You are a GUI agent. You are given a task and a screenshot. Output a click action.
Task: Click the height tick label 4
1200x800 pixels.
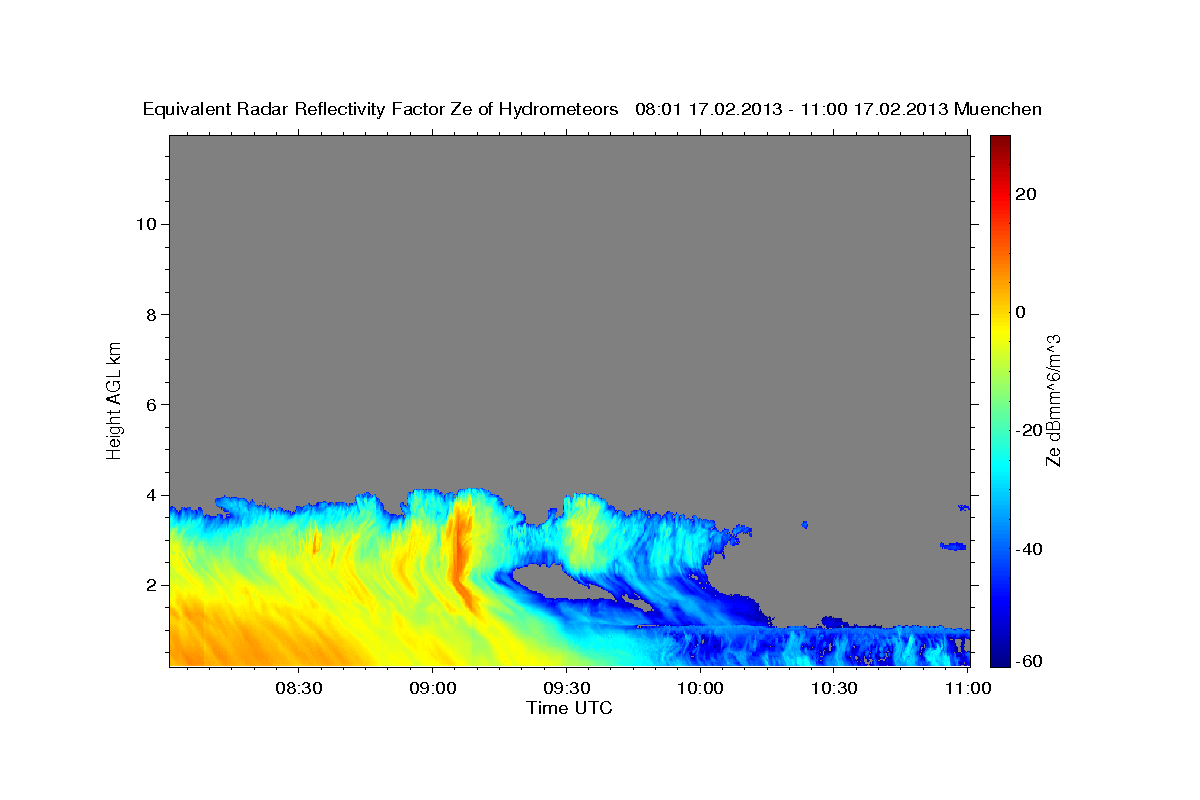click(151, 495)
